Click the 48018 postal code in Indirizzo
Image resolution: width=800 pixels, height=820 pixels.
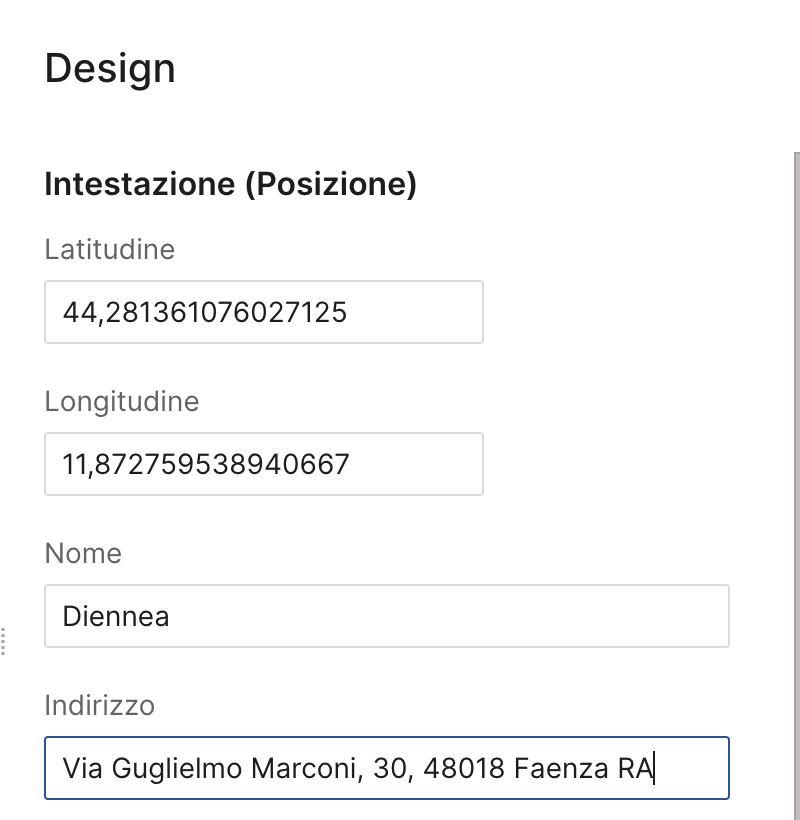point(464,768)
